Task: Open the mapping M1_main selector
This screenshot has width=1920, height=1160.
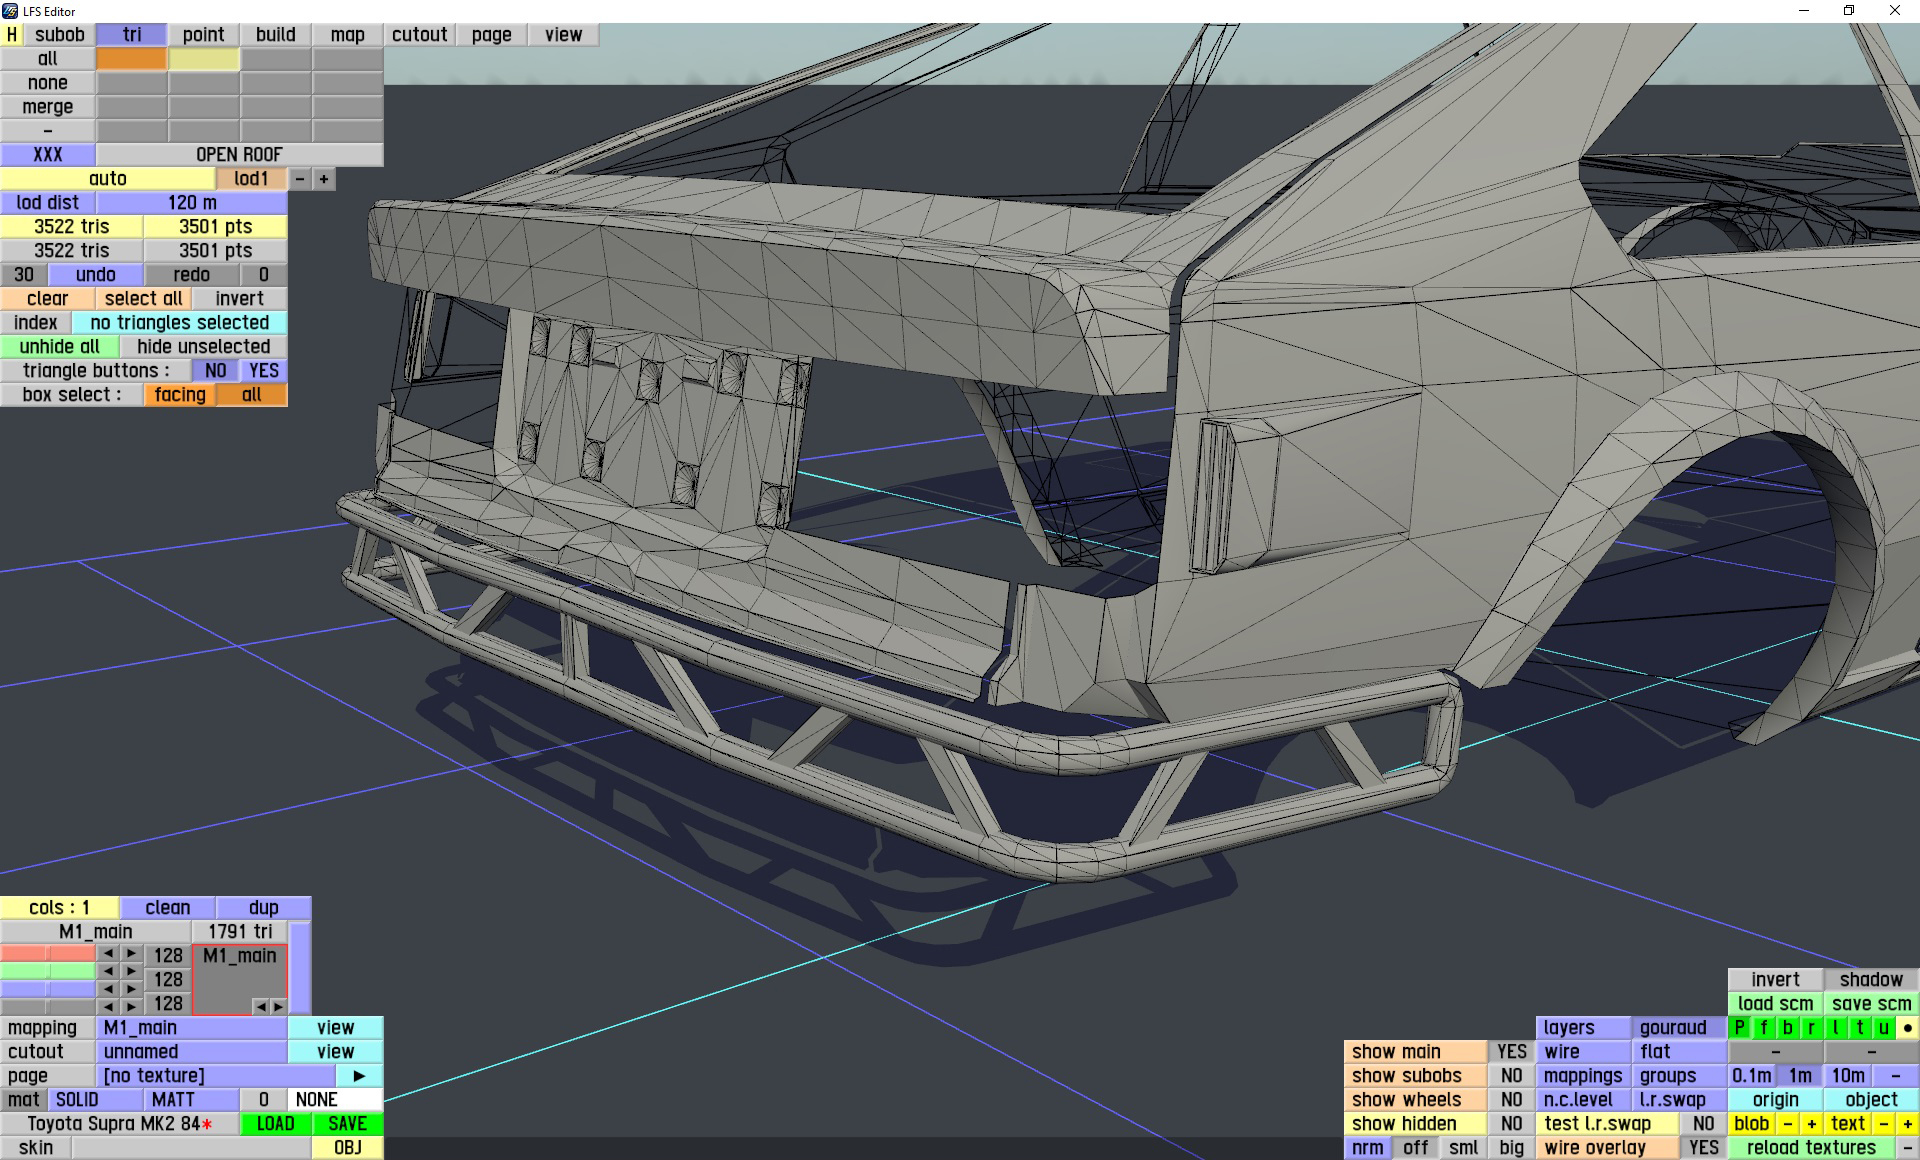Action: pos(192,1028)
